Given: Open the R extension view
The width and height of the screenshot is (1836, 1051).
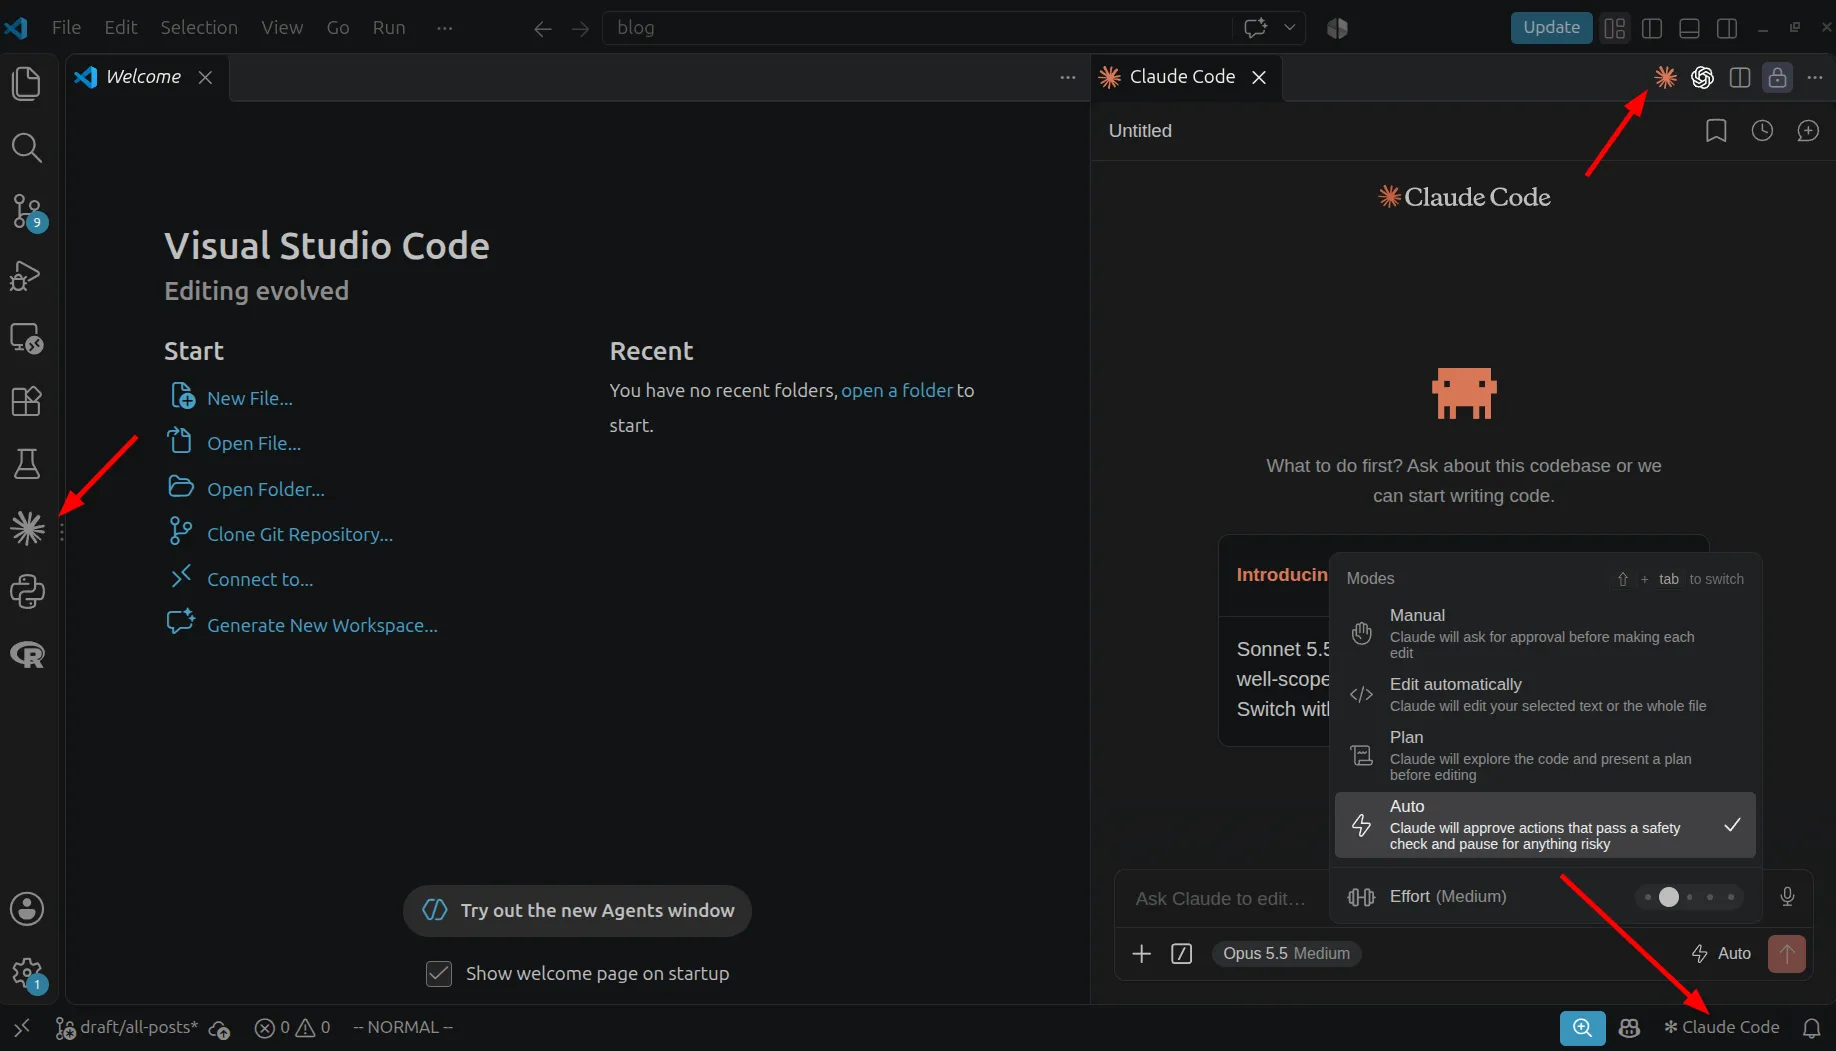Looking at the screenshot, I should (x=27, y=655).
